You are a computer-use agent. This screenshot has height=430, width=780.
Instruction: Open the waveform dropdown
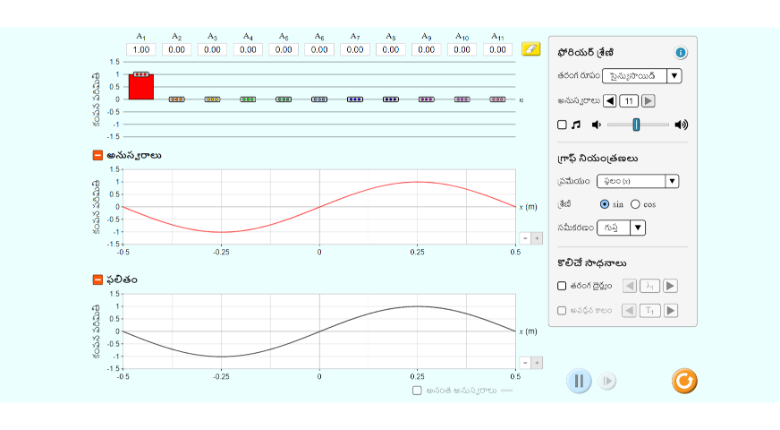(642, 76)
